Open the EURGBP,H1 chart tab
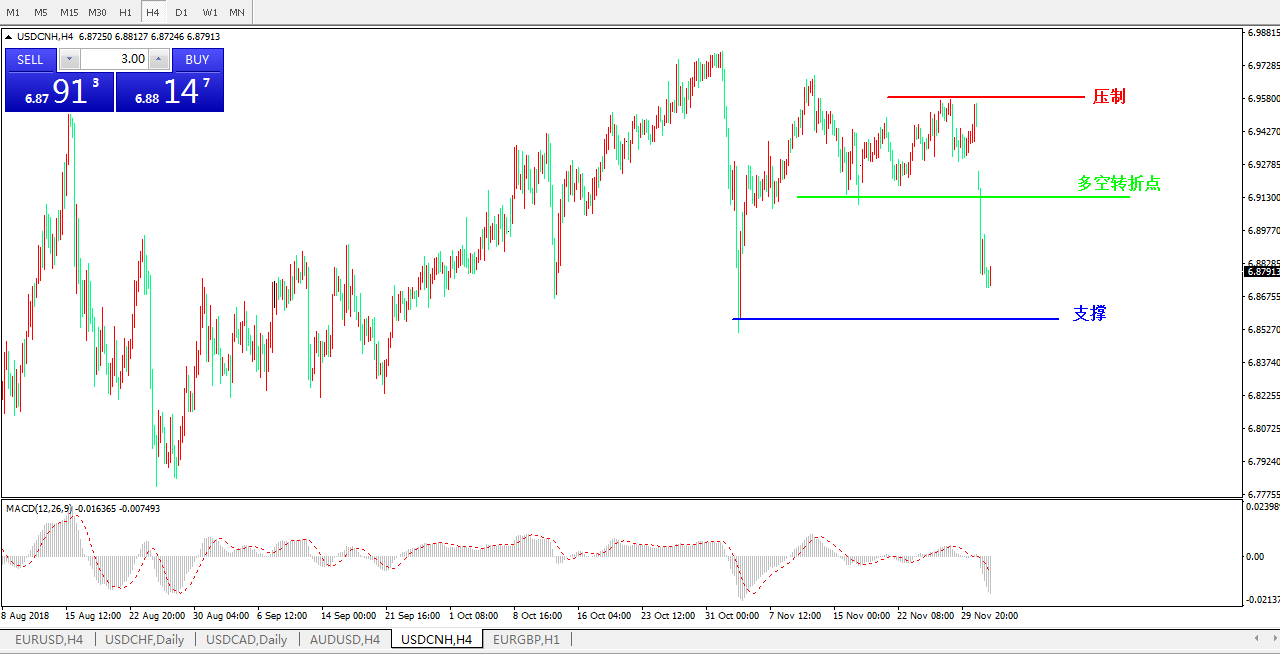This screenshot has height=654, width=1280. [x=526, y=639]
